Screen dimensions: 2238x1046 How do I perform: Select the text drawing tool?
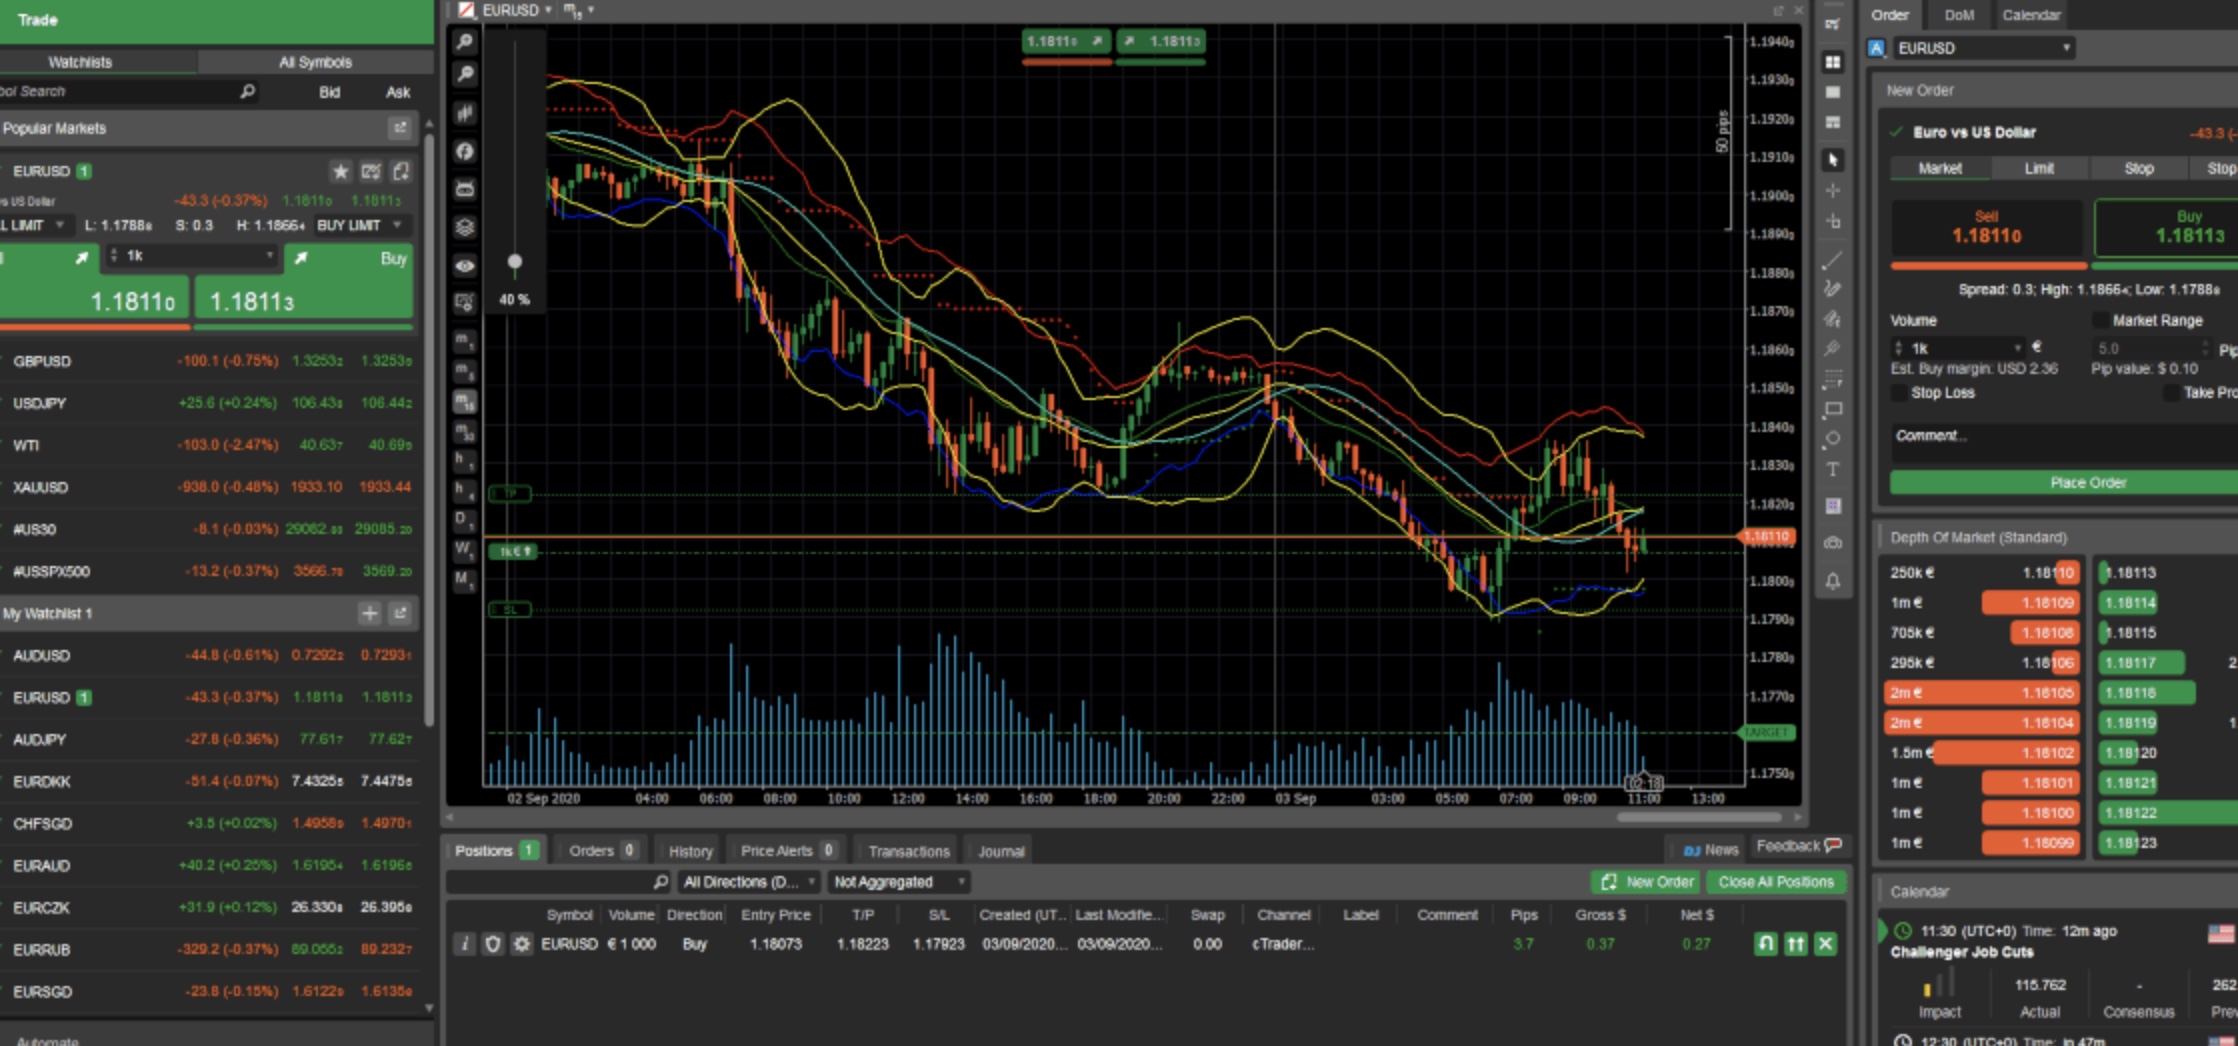point(1833,470)
